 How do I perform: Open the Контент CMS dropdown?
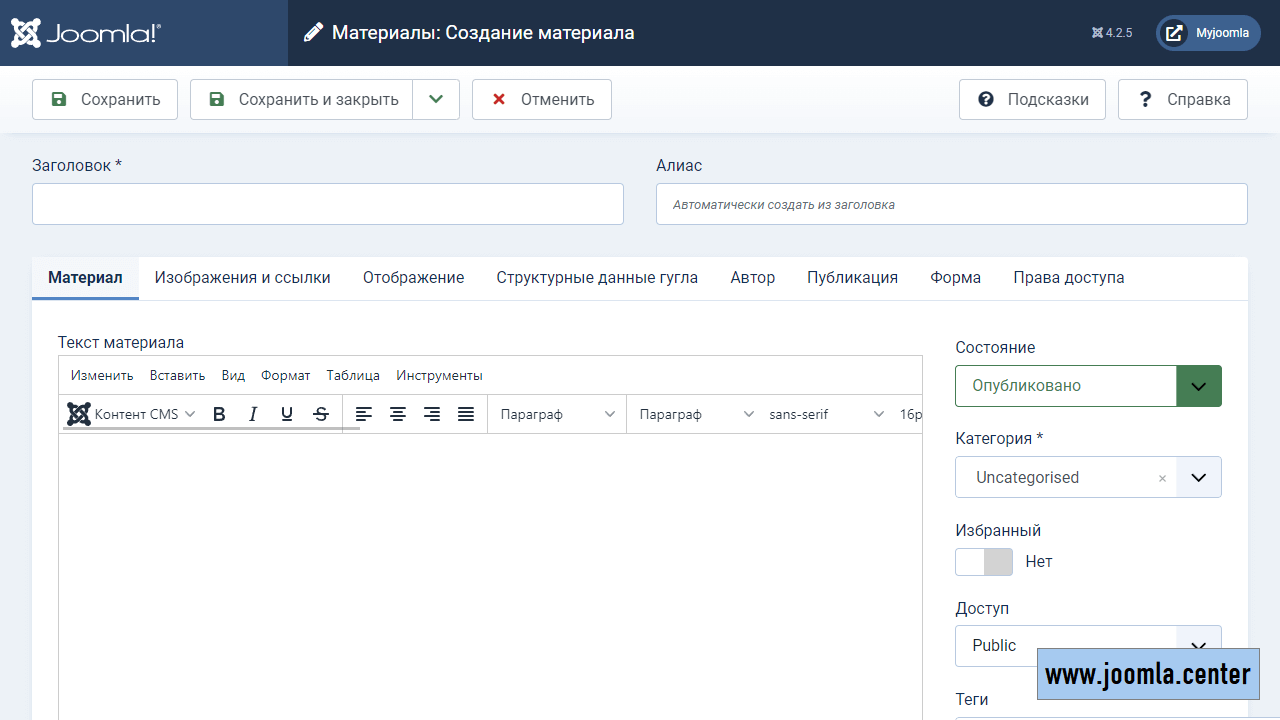[132, 414]
